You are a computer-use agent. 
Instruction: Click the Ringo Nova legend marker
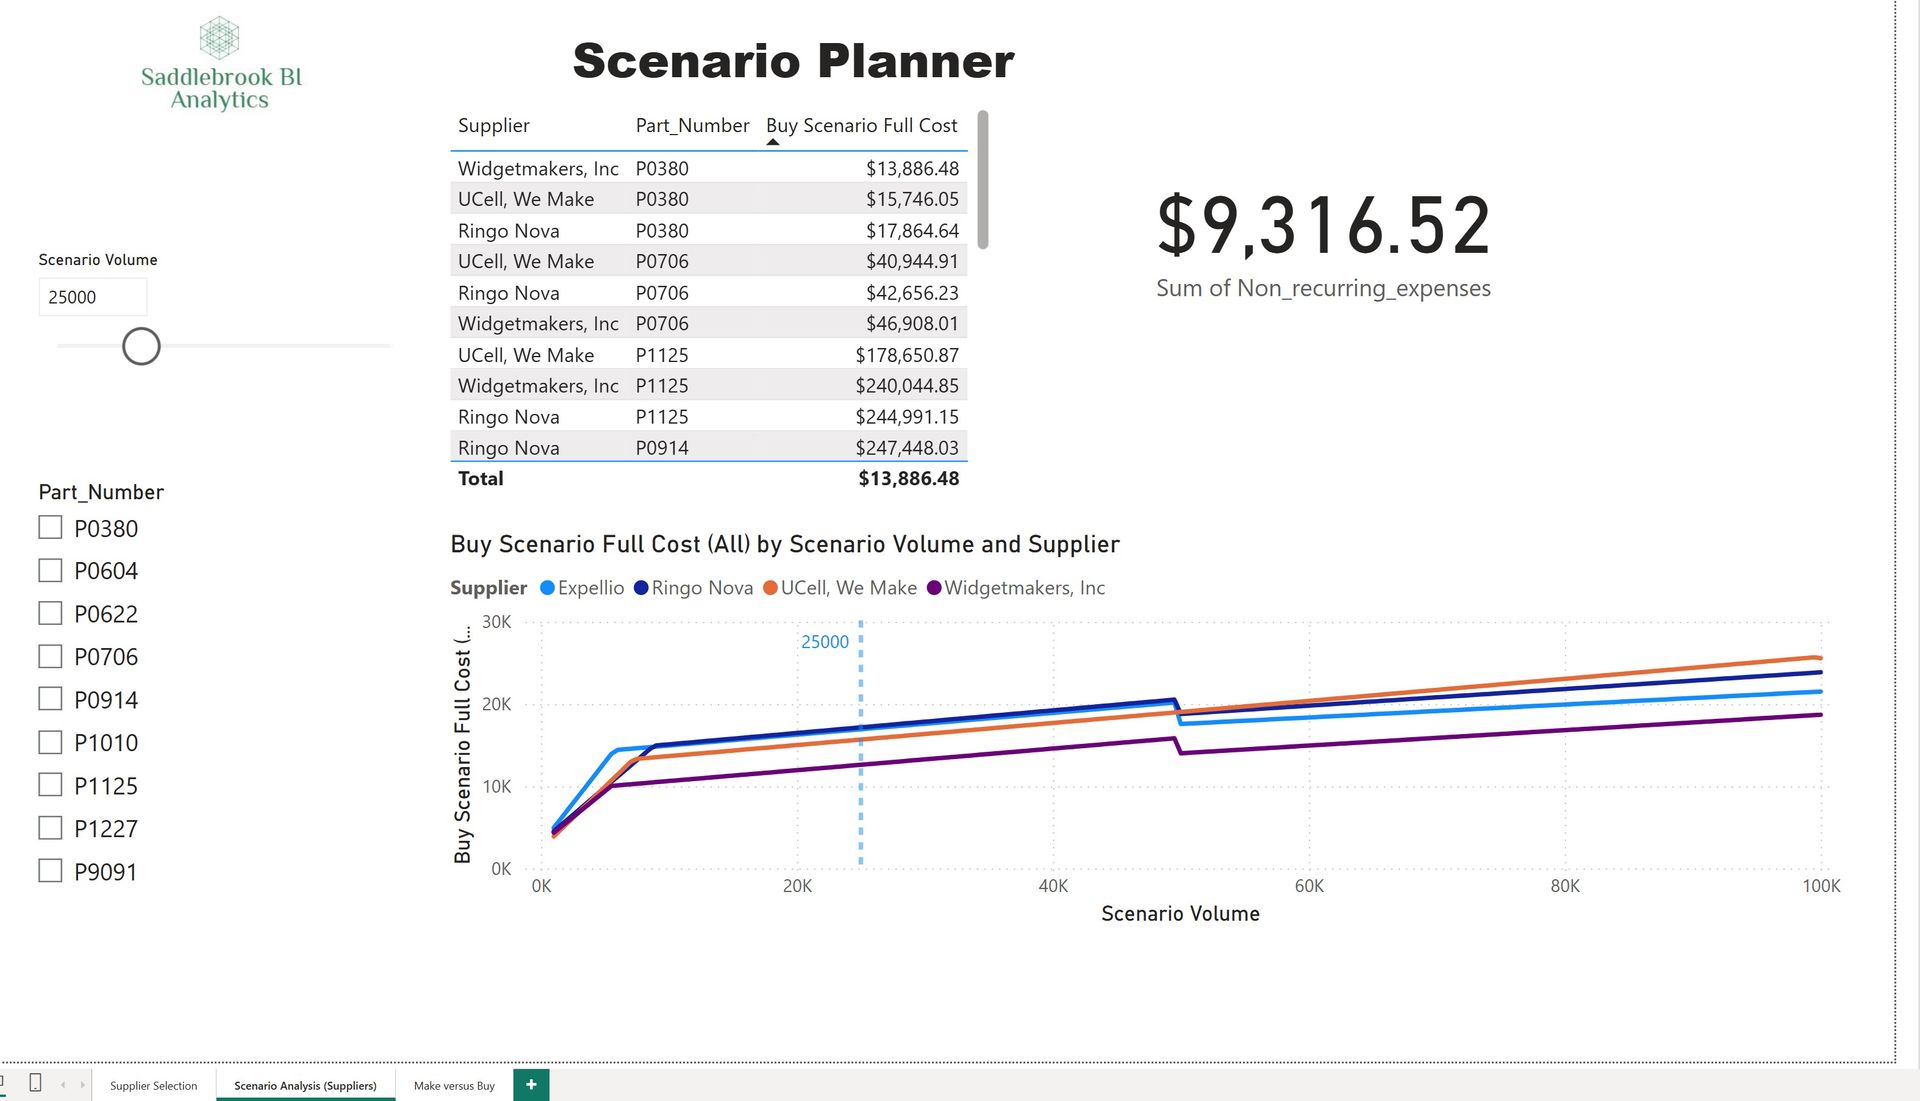pos(641,588)
